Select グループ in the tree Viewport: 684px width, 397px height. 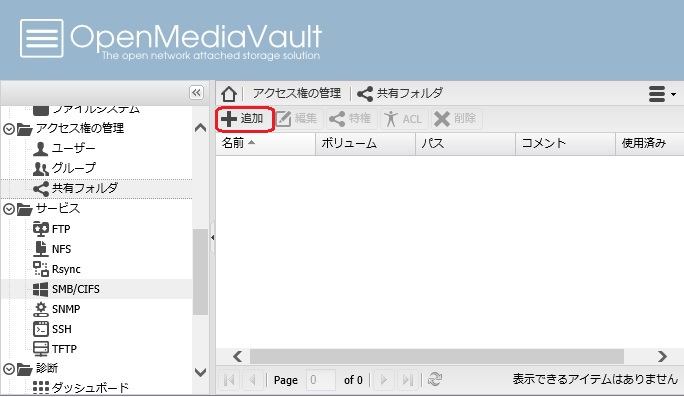[x=74, y=168]
